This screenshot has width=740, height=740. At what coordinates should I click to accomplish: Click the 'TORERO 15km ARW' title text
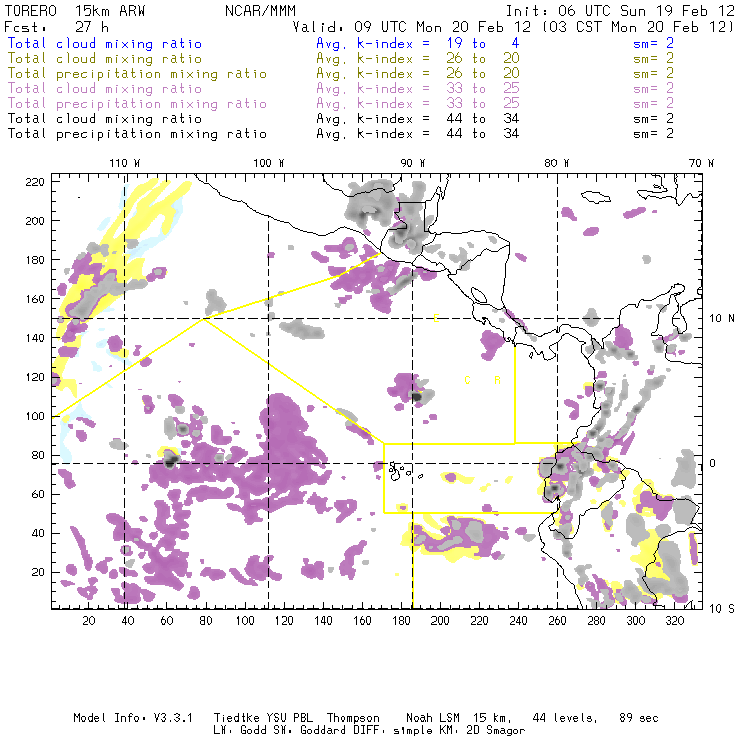[75, 11]
